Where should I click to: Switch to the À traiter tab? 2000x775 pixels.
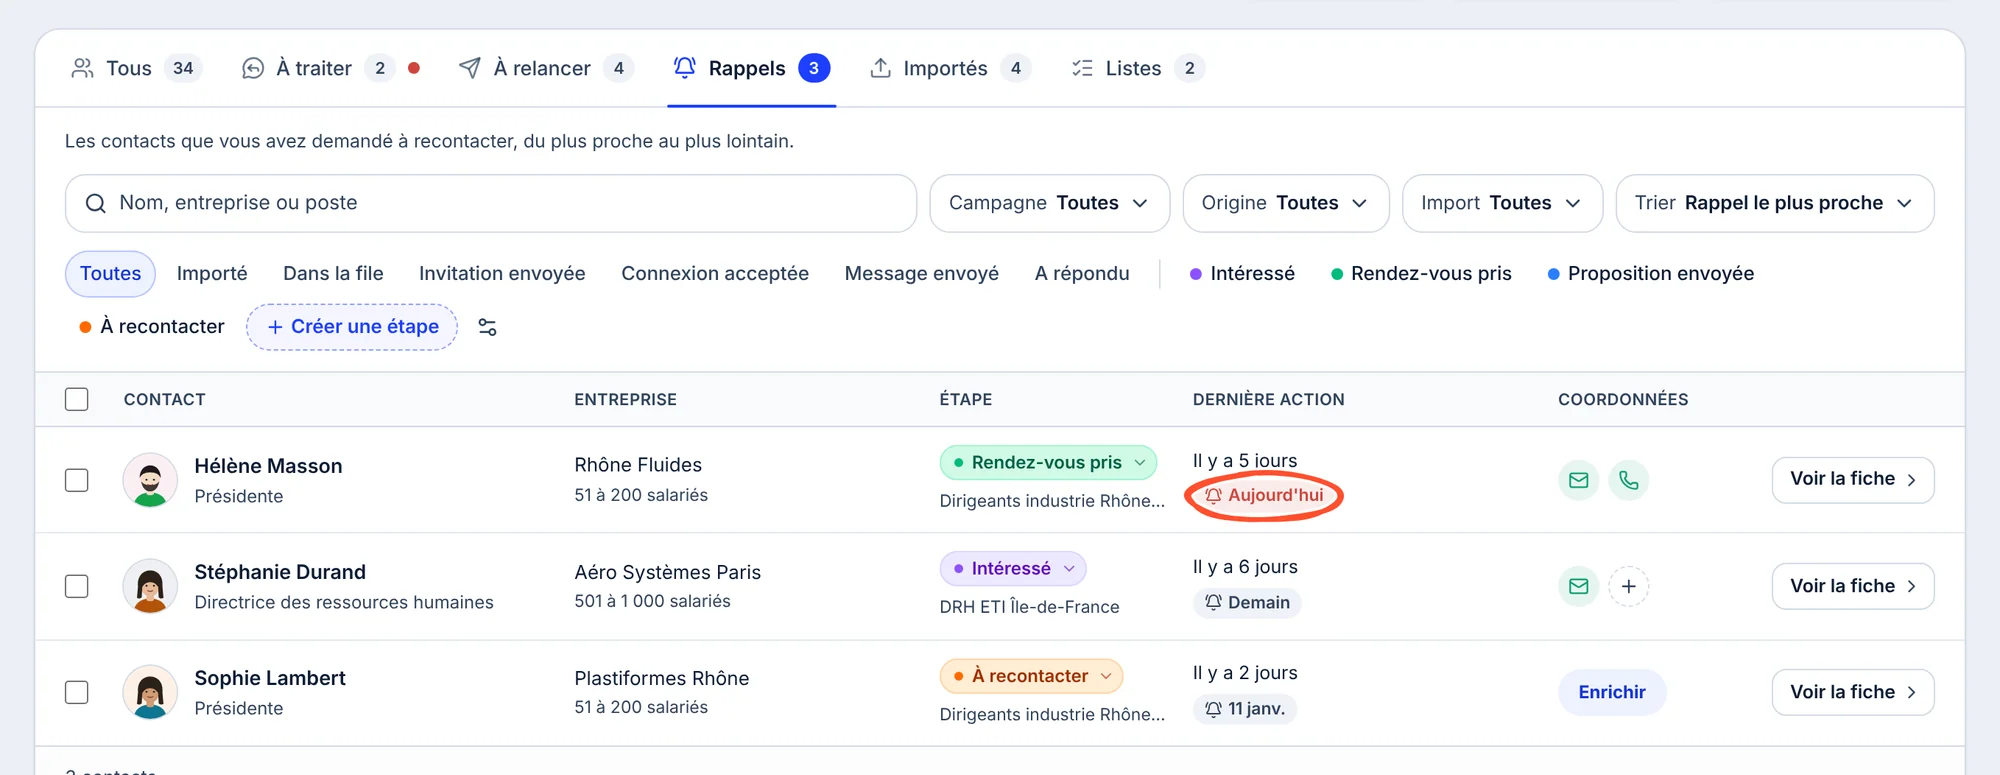coord(330,69)
